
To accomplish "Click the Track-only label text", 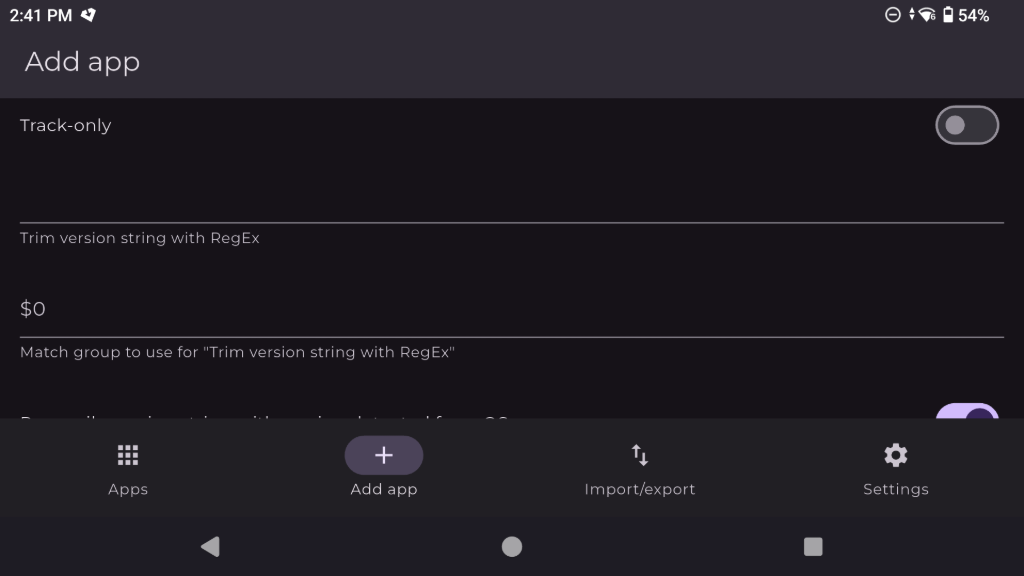I will click(x=66, y=125).
